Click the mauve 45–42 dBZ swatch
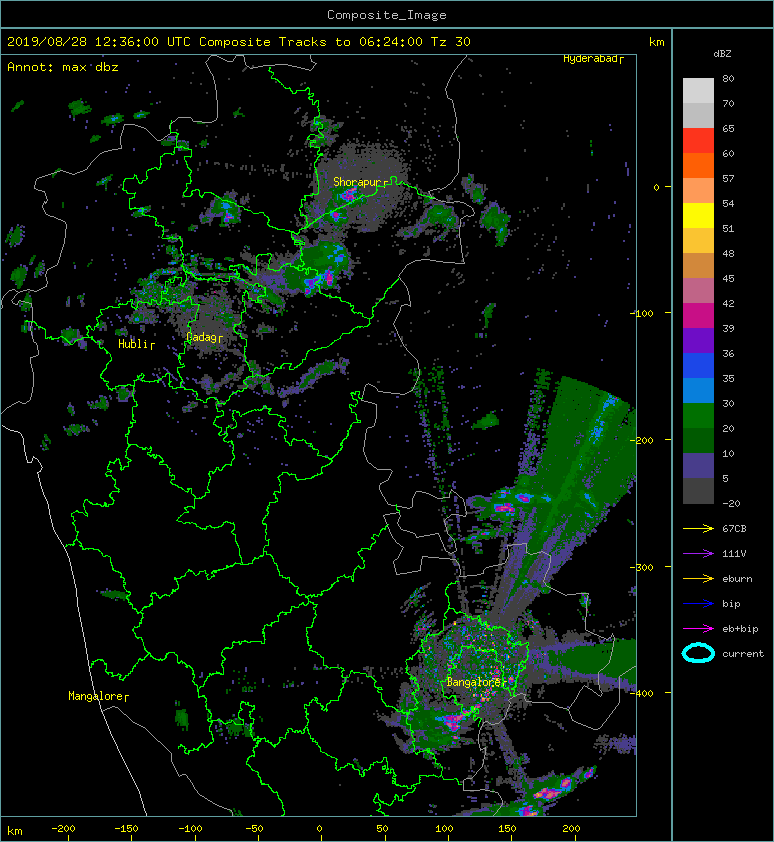Image resolution: width=774 pixels, height=842 pixels. (698, 291)
